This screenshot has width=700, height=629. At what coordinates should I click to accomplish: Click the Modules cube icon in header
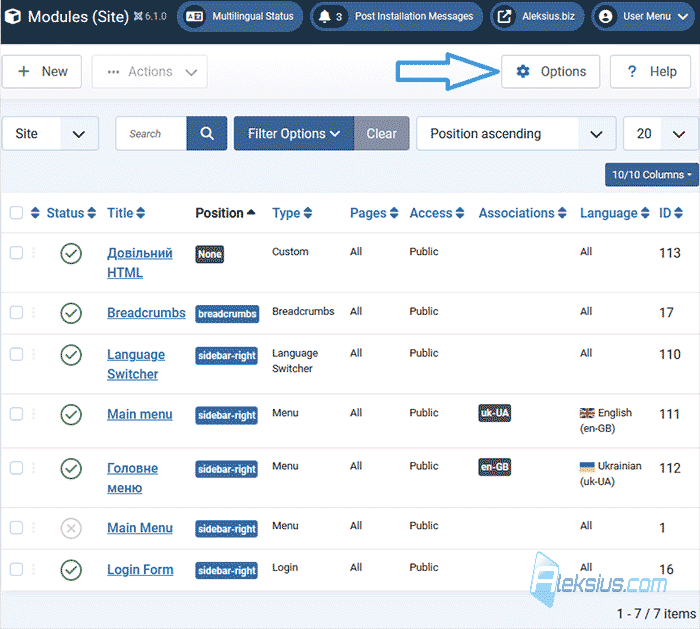[x=12, y=17]
